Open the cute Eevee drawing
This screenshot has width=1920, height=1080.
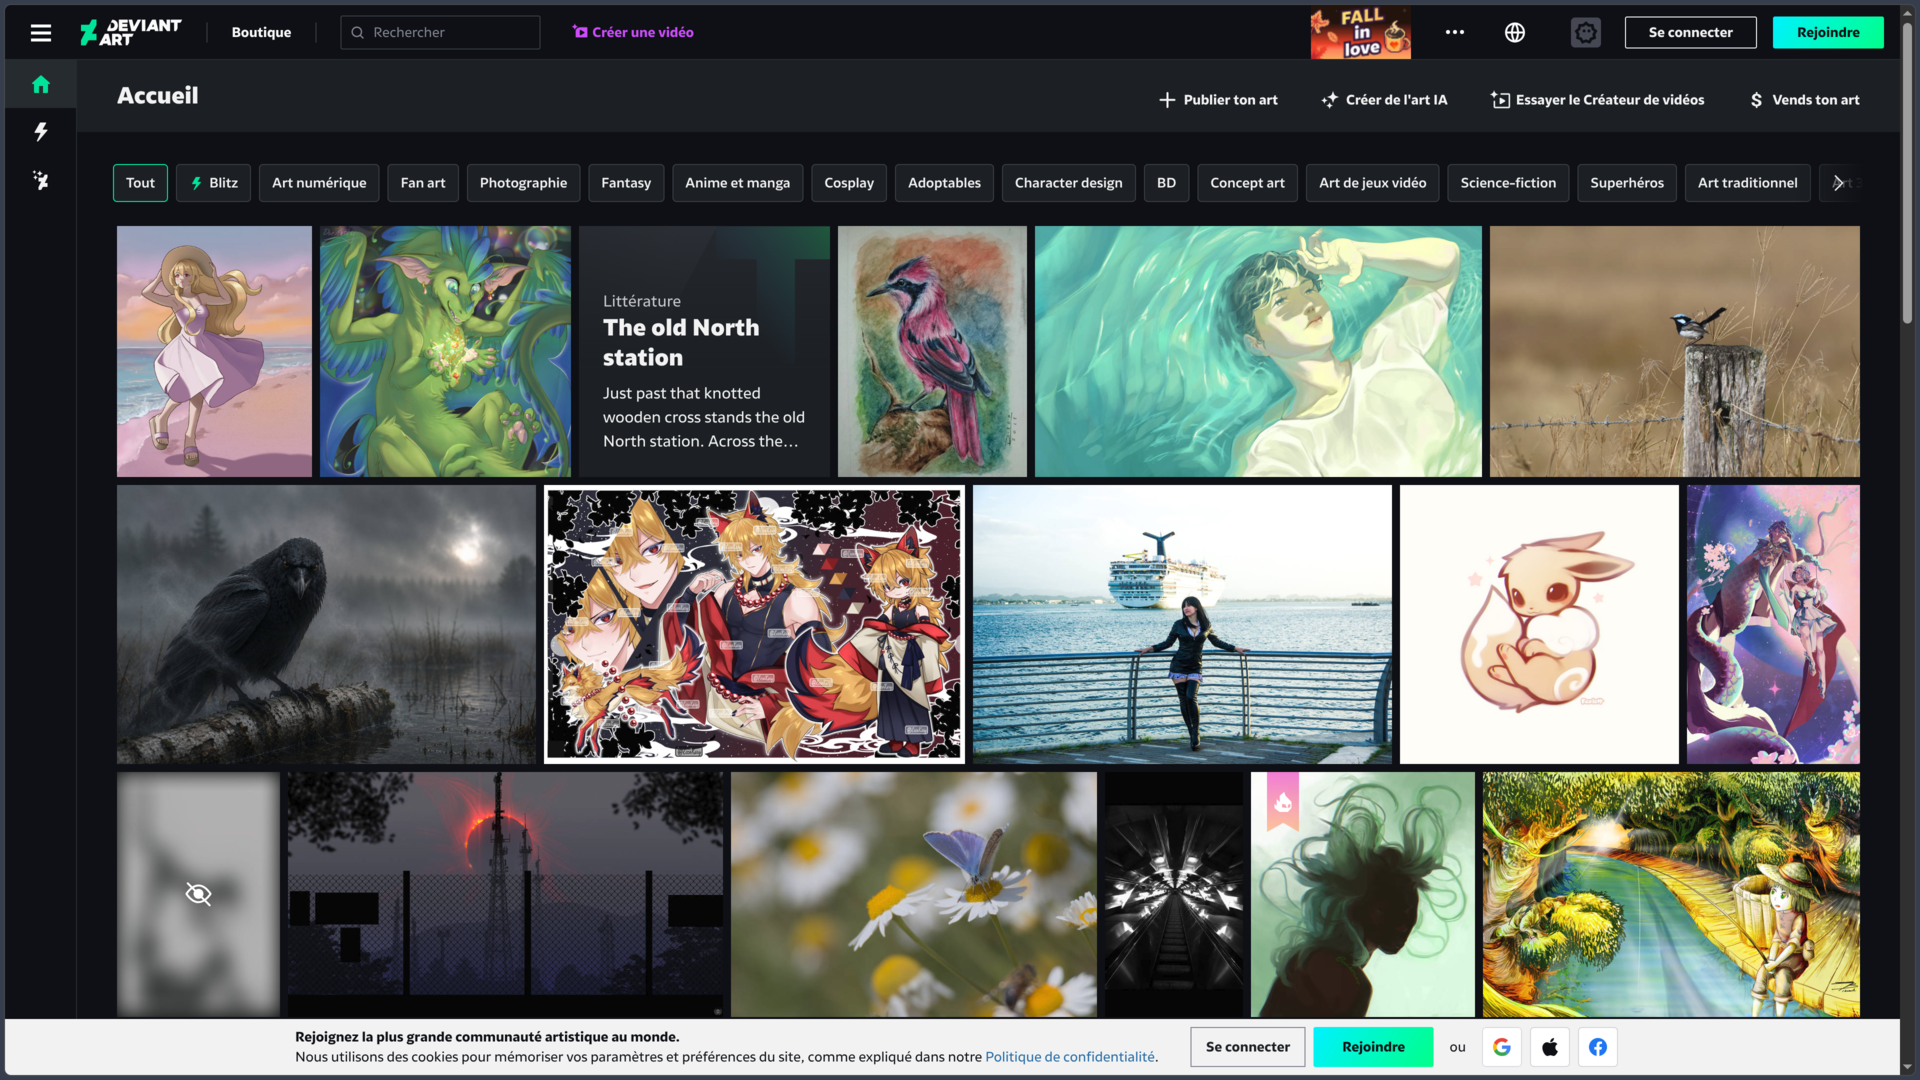coord(1539,624)
